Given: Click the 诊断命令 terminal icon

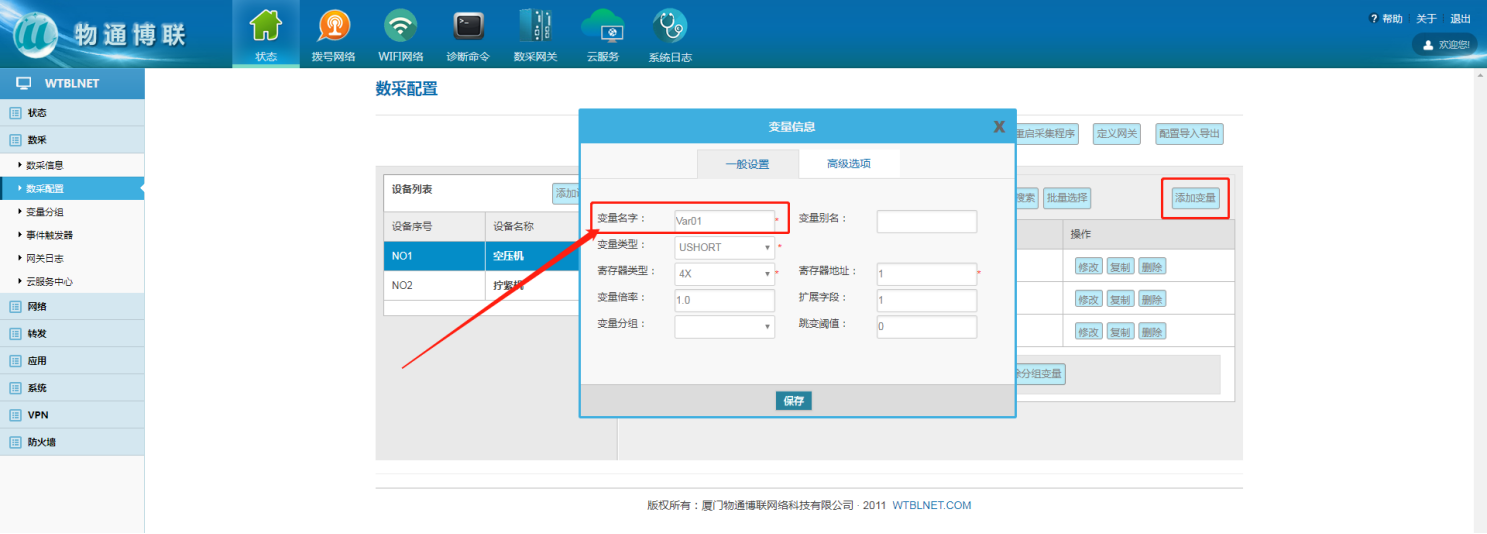Looking at the screenshot, I should tap(467, 26).
